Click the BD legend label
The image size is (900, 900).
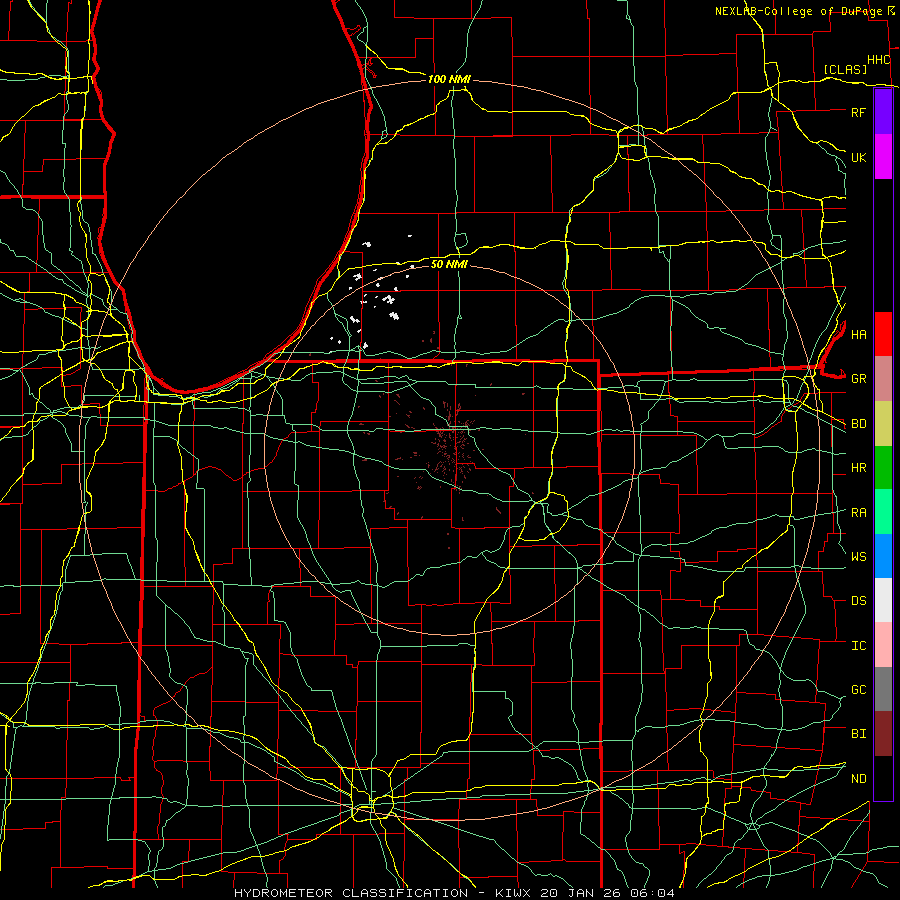coord(858,424)
